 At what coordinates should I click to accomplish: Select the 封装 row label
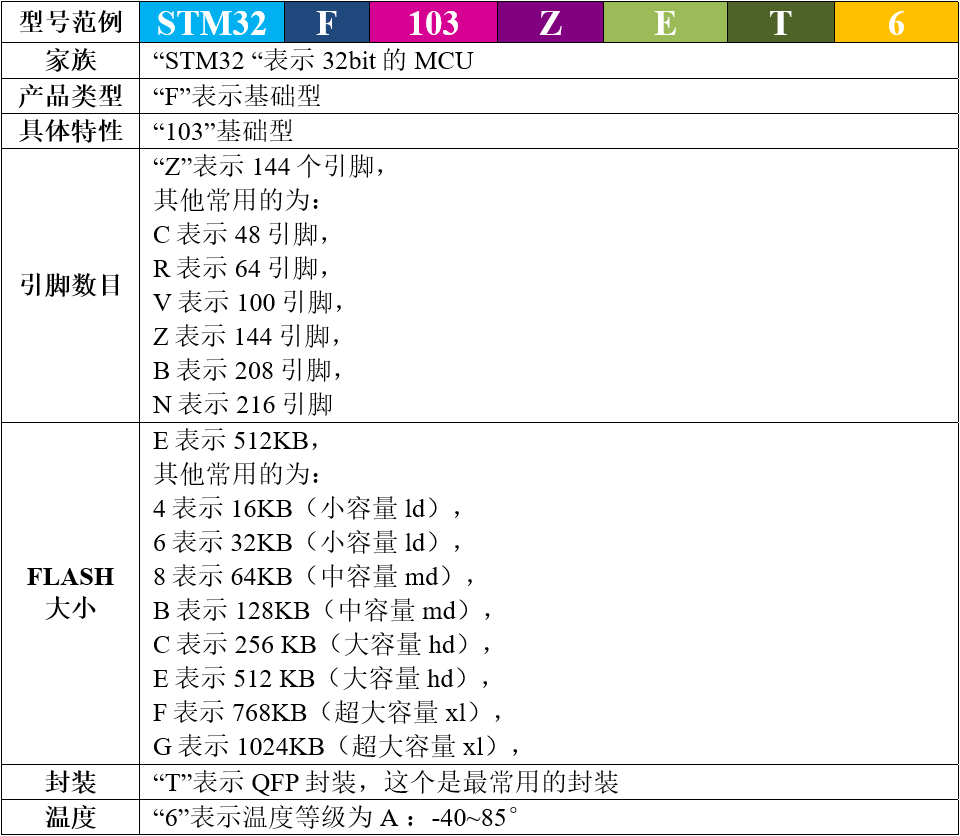click(70, 781)
